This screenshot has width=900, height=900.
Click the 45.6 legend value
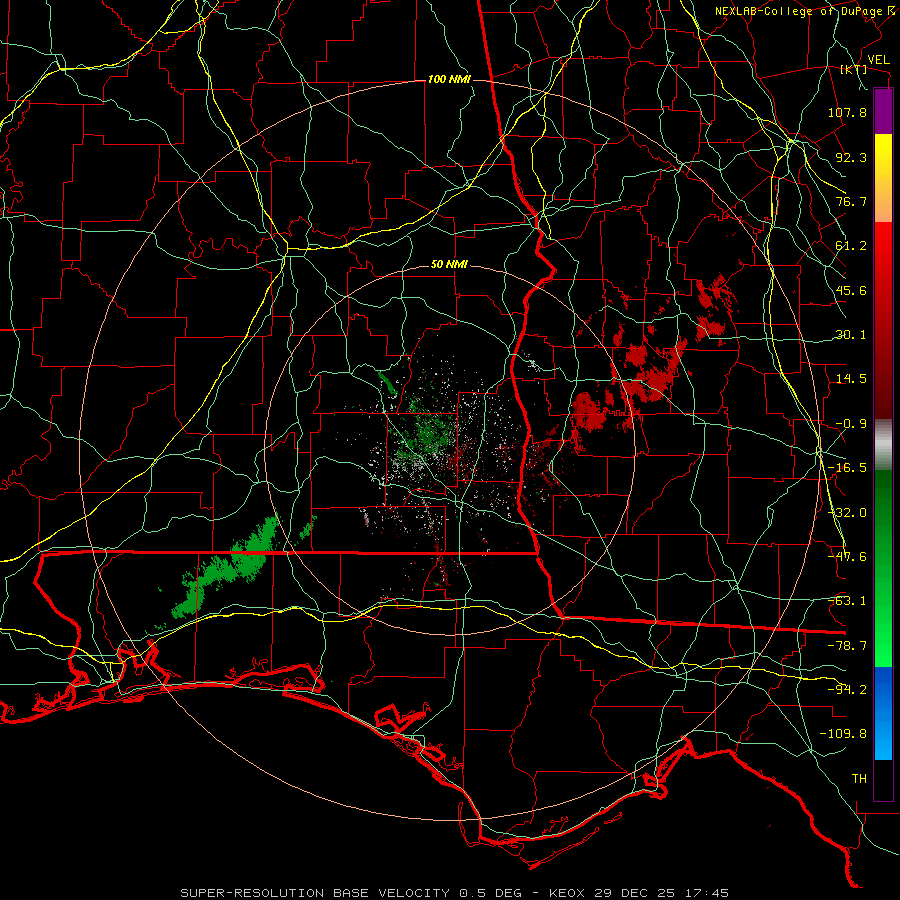(851, 290)
